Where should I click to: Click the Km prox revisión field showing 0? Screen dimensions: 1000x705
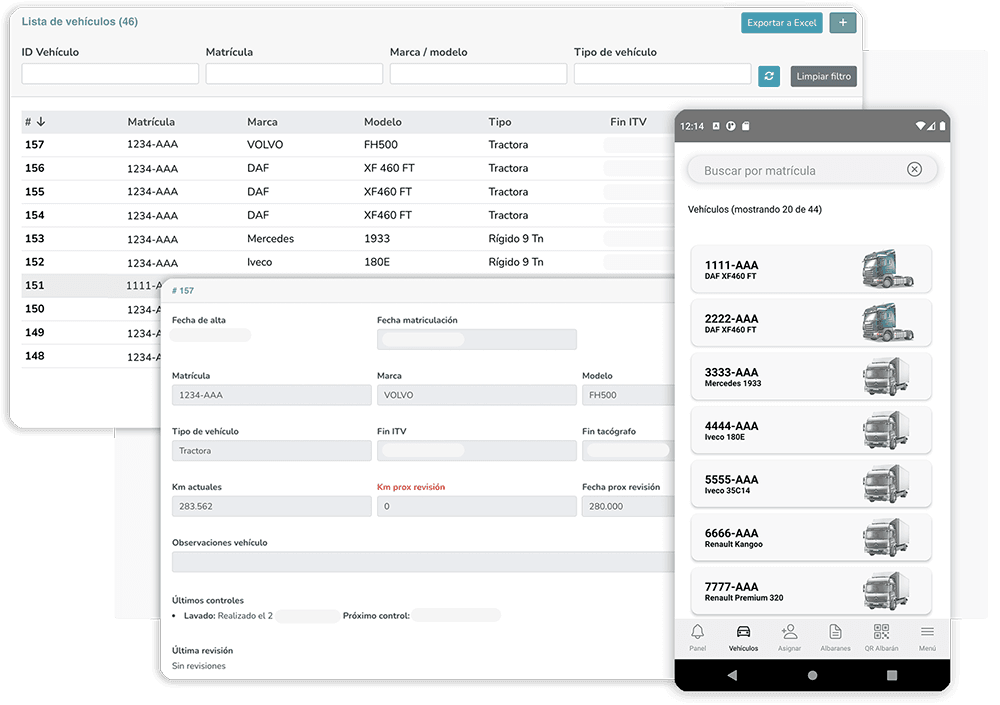(476, 506)
